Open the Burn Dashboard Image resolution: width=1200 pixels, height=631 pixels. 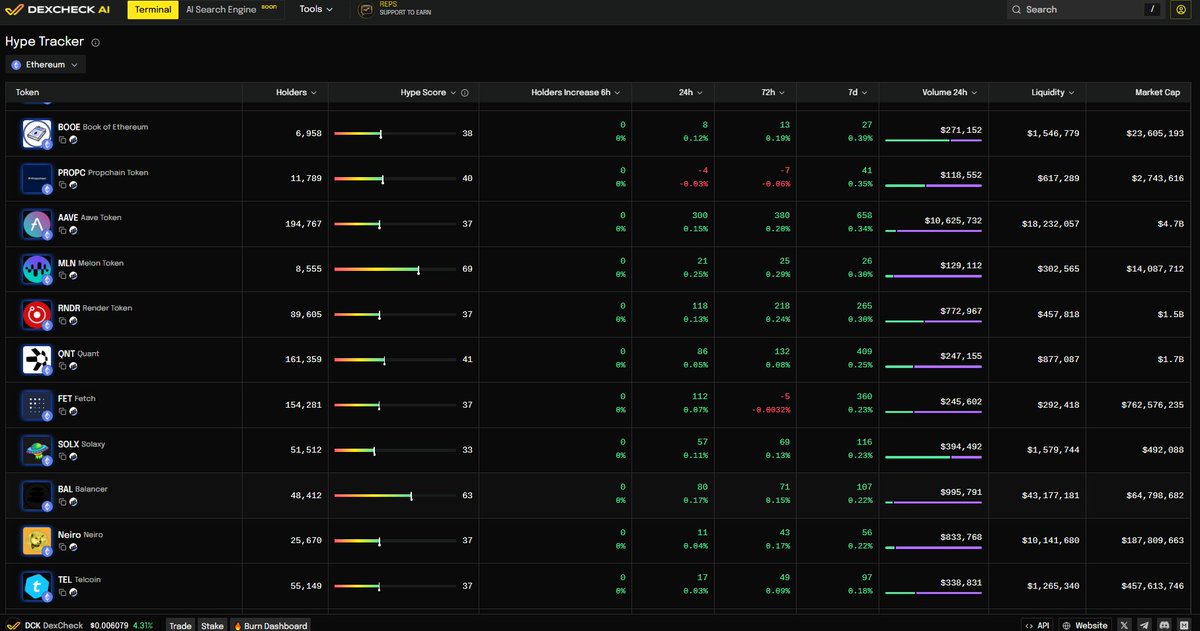(x=271, y=625)
